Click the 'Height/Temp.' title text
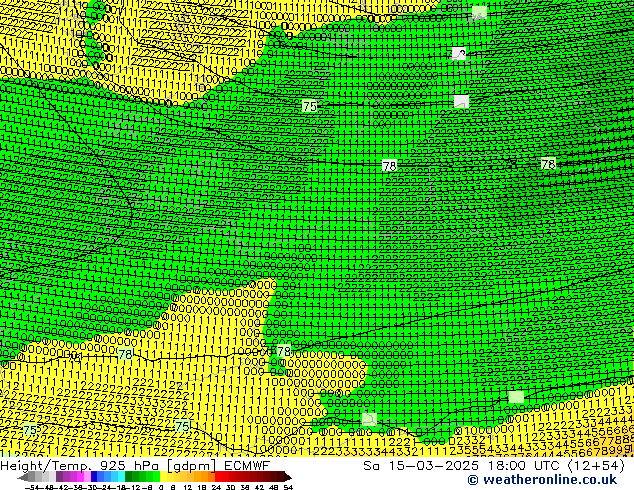The height and width of the screenshot is (490, 634). tap(46, 465)
